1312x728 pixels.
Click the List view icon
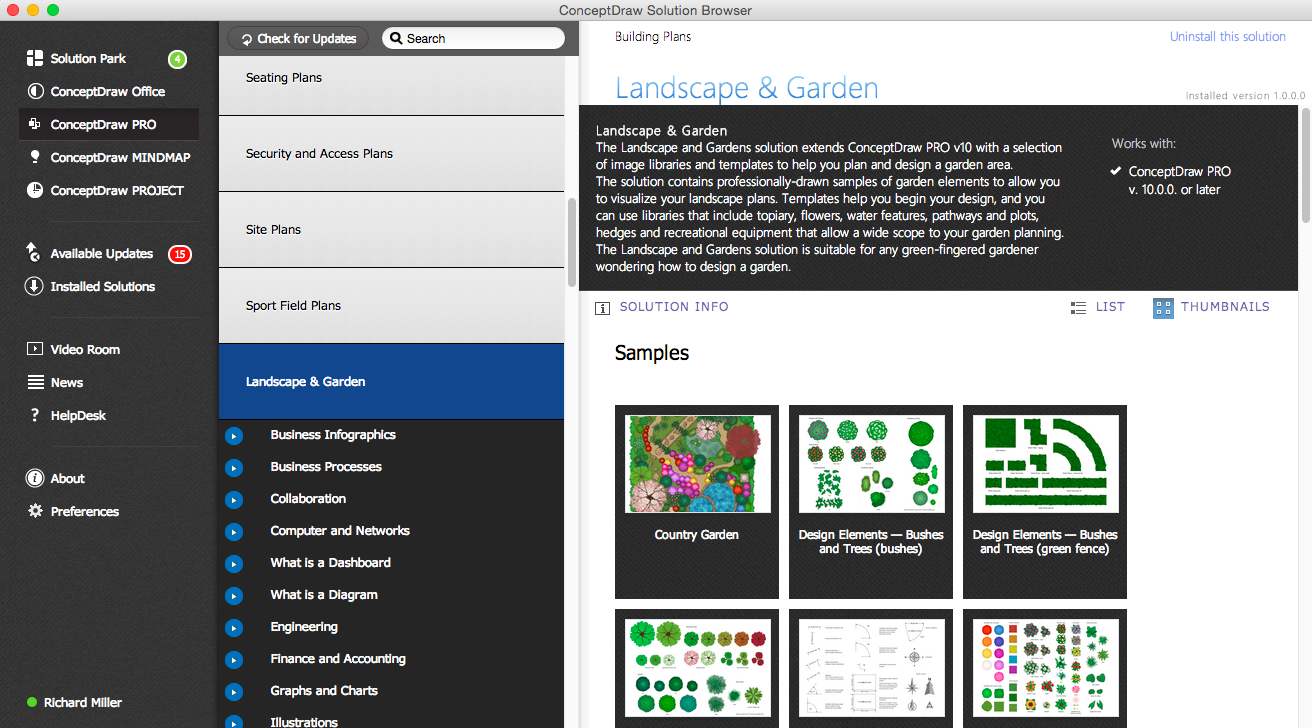[x=1078, y=308]
